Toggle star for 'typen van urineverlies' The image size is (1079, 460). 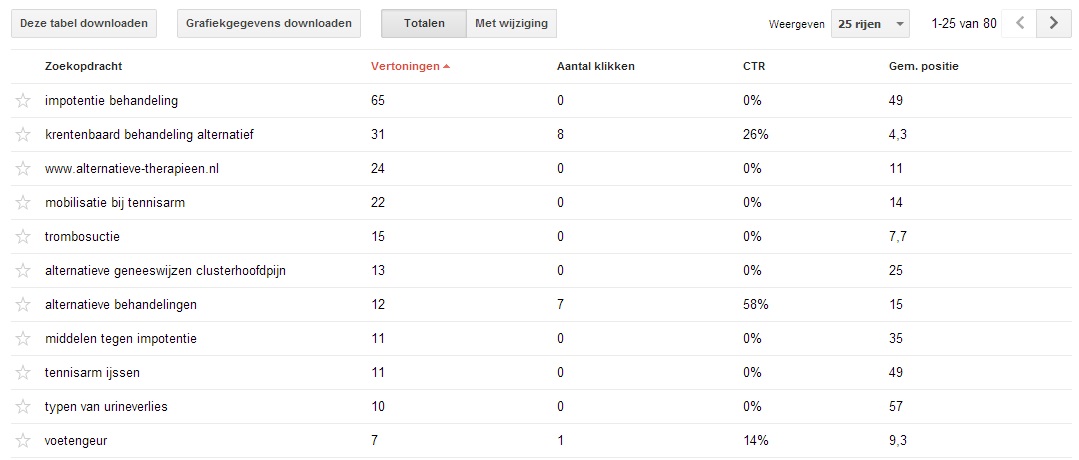tap(23, 407)
